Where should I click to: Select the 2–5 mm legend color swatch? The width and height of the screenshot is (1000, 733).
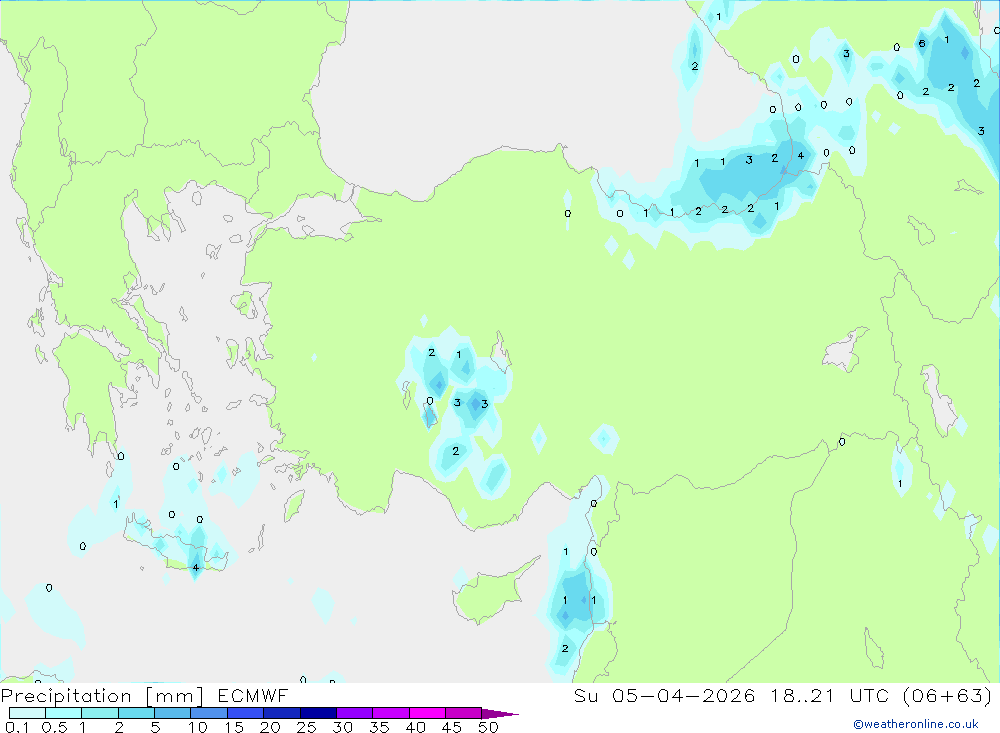point(136,713)
